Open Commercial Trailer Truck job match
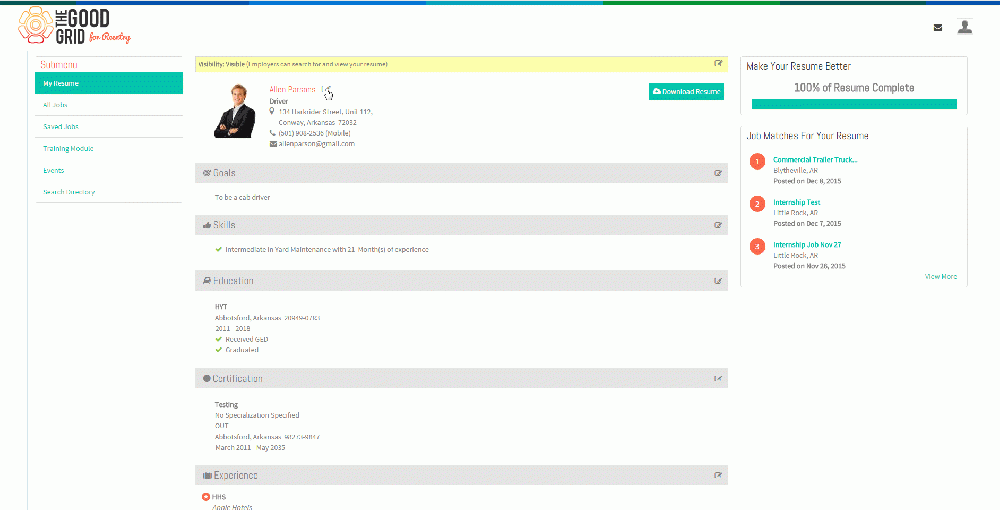1000x510 pixels. (815, 160)
